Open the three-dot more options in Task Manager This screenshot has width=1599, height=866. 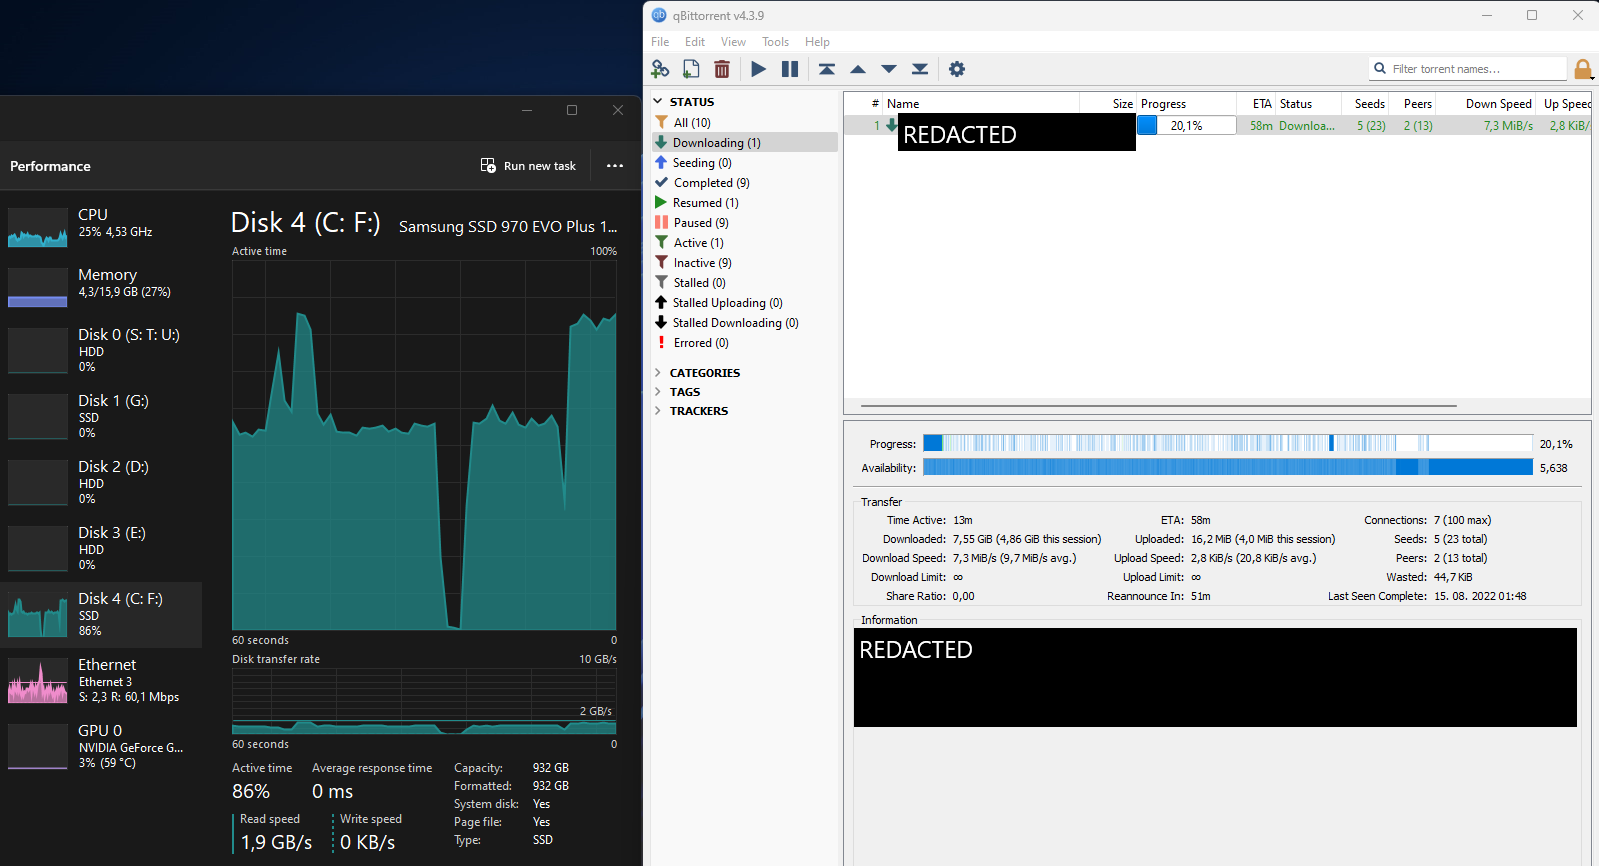coord(615,166)
